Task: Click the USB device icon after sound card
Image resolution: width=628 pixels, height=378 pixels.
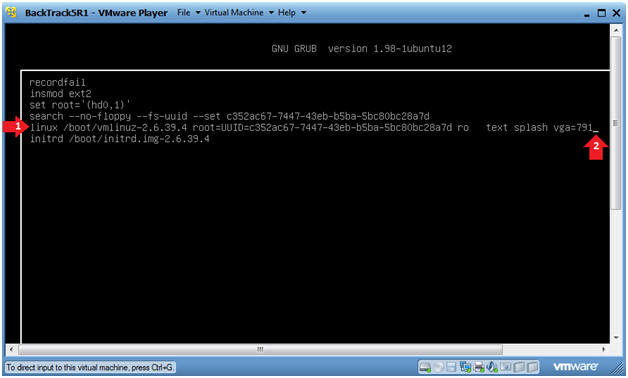Action: (506, 366)
